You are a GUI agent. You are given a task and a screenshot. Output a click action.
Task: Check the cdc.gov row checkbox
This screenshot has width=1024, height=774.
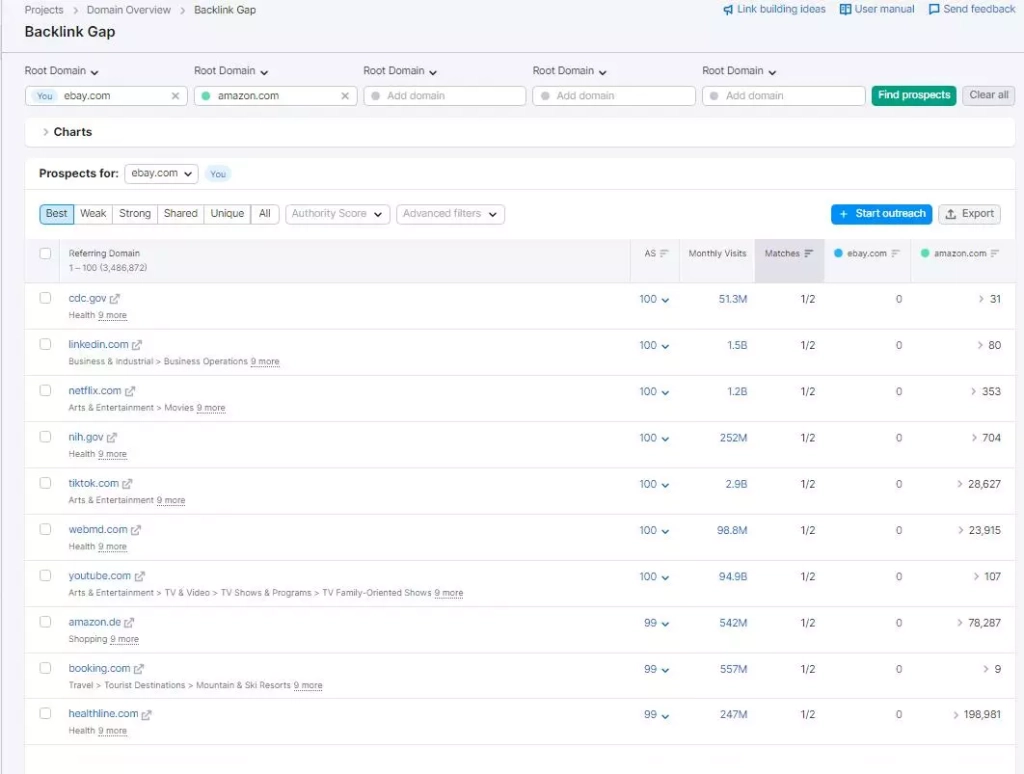pos(45,298)
